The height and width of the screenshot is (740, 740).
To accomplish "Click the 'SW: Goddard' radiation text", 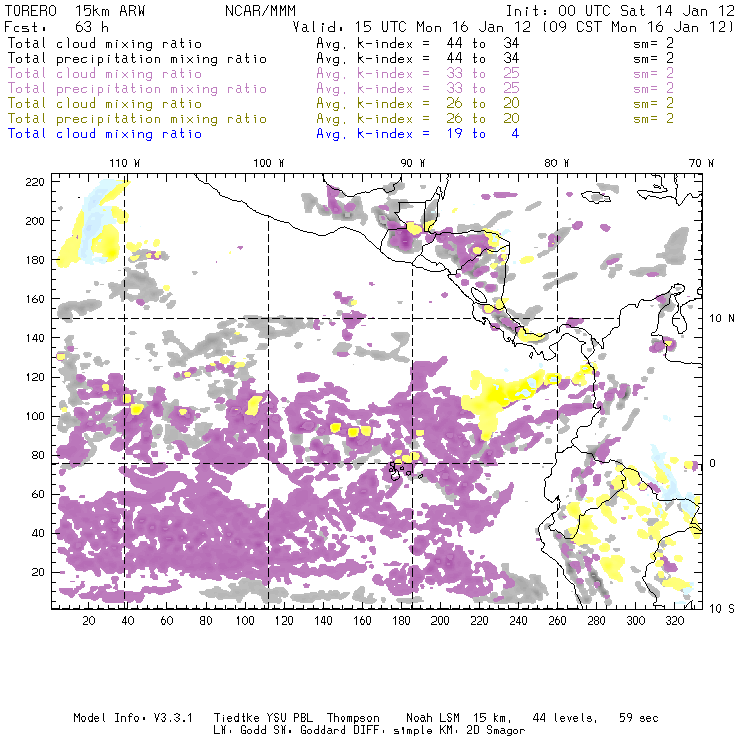I will click(311, 731).
